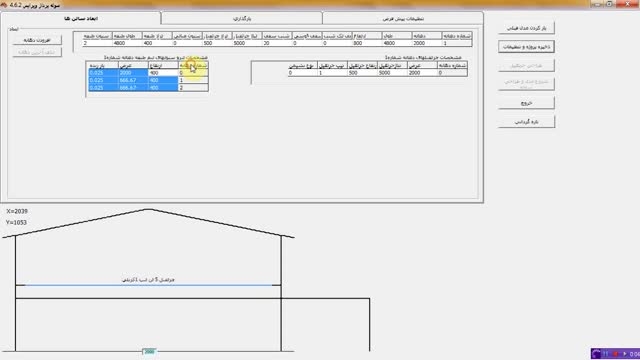Click the 2000 dimension label below the drawing
640x360 pixels.
149,351
